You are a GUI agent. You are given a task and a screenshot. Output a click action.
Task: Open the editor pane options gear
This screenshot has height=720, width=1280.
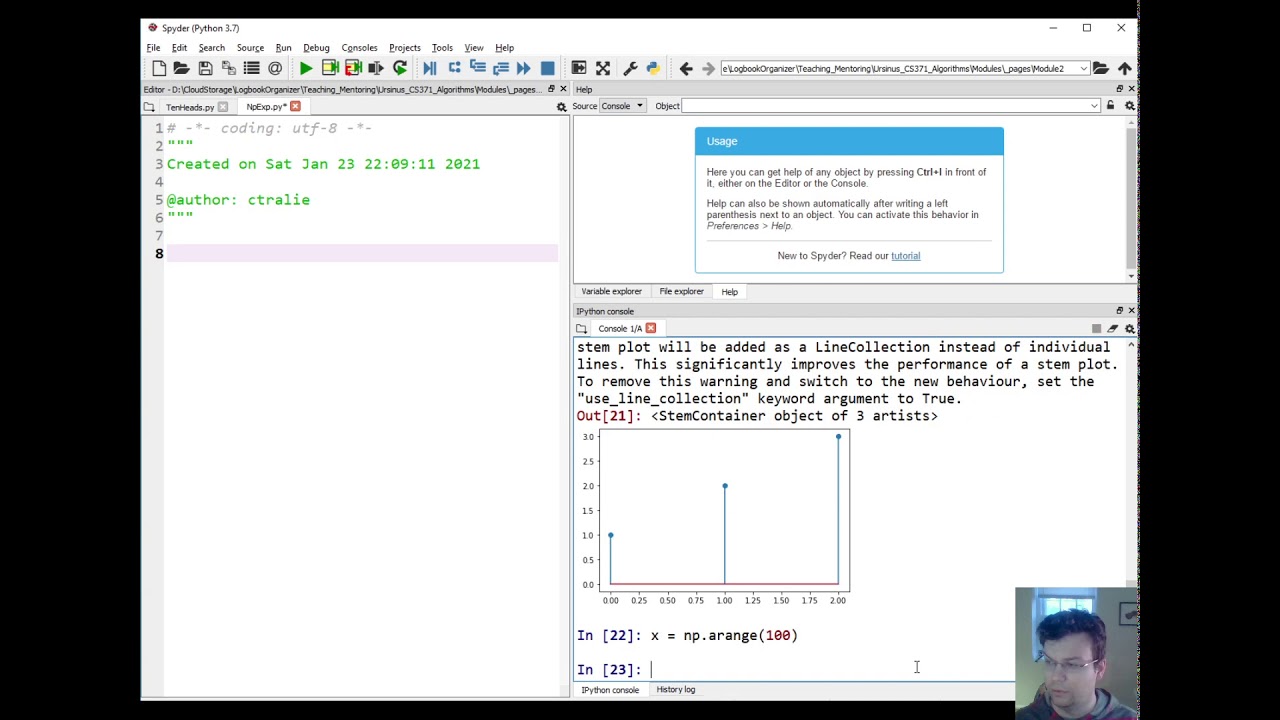coord(561,107)
